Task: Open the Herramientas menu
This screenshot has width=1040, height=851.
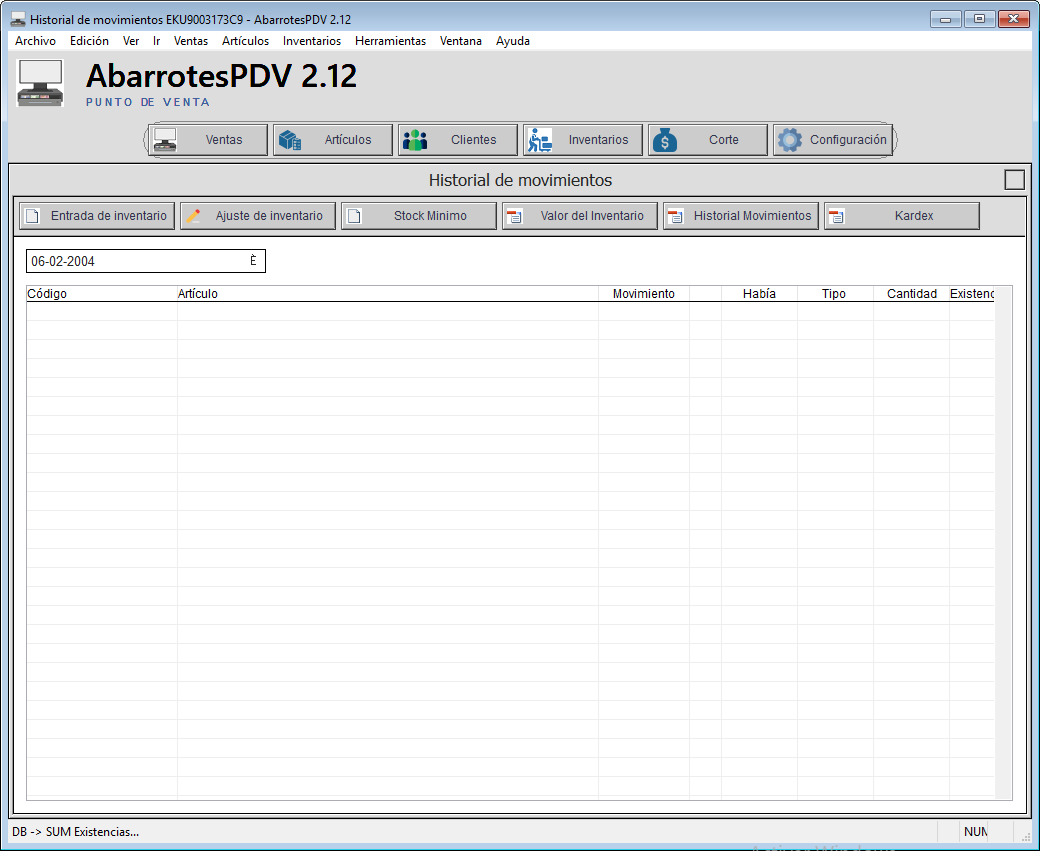Action: pos(391,41)
